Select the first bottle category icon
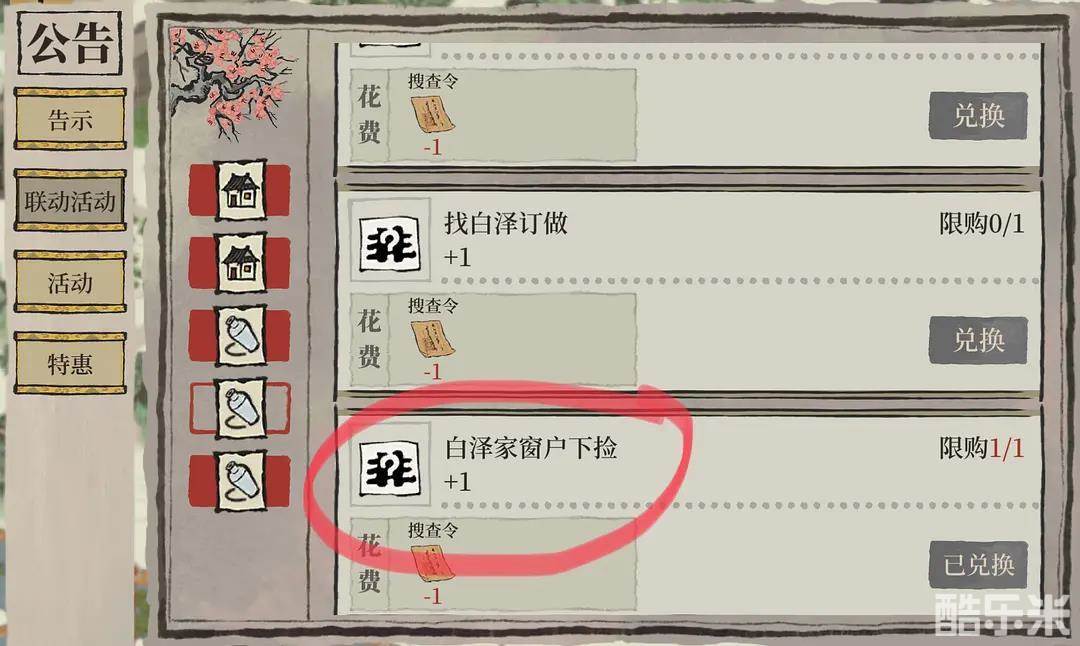 tap(240, 336)
